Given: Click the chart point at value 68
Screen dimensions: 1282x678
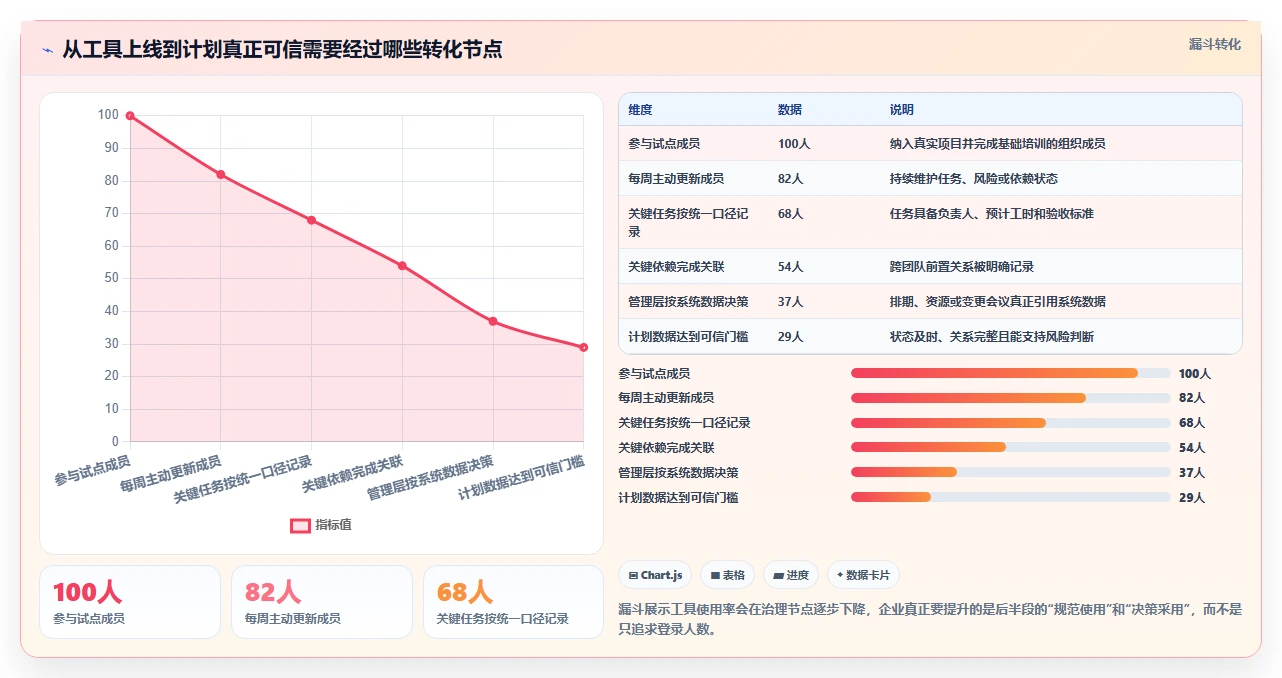Looking at the screenshot, I should pos(311,220).
